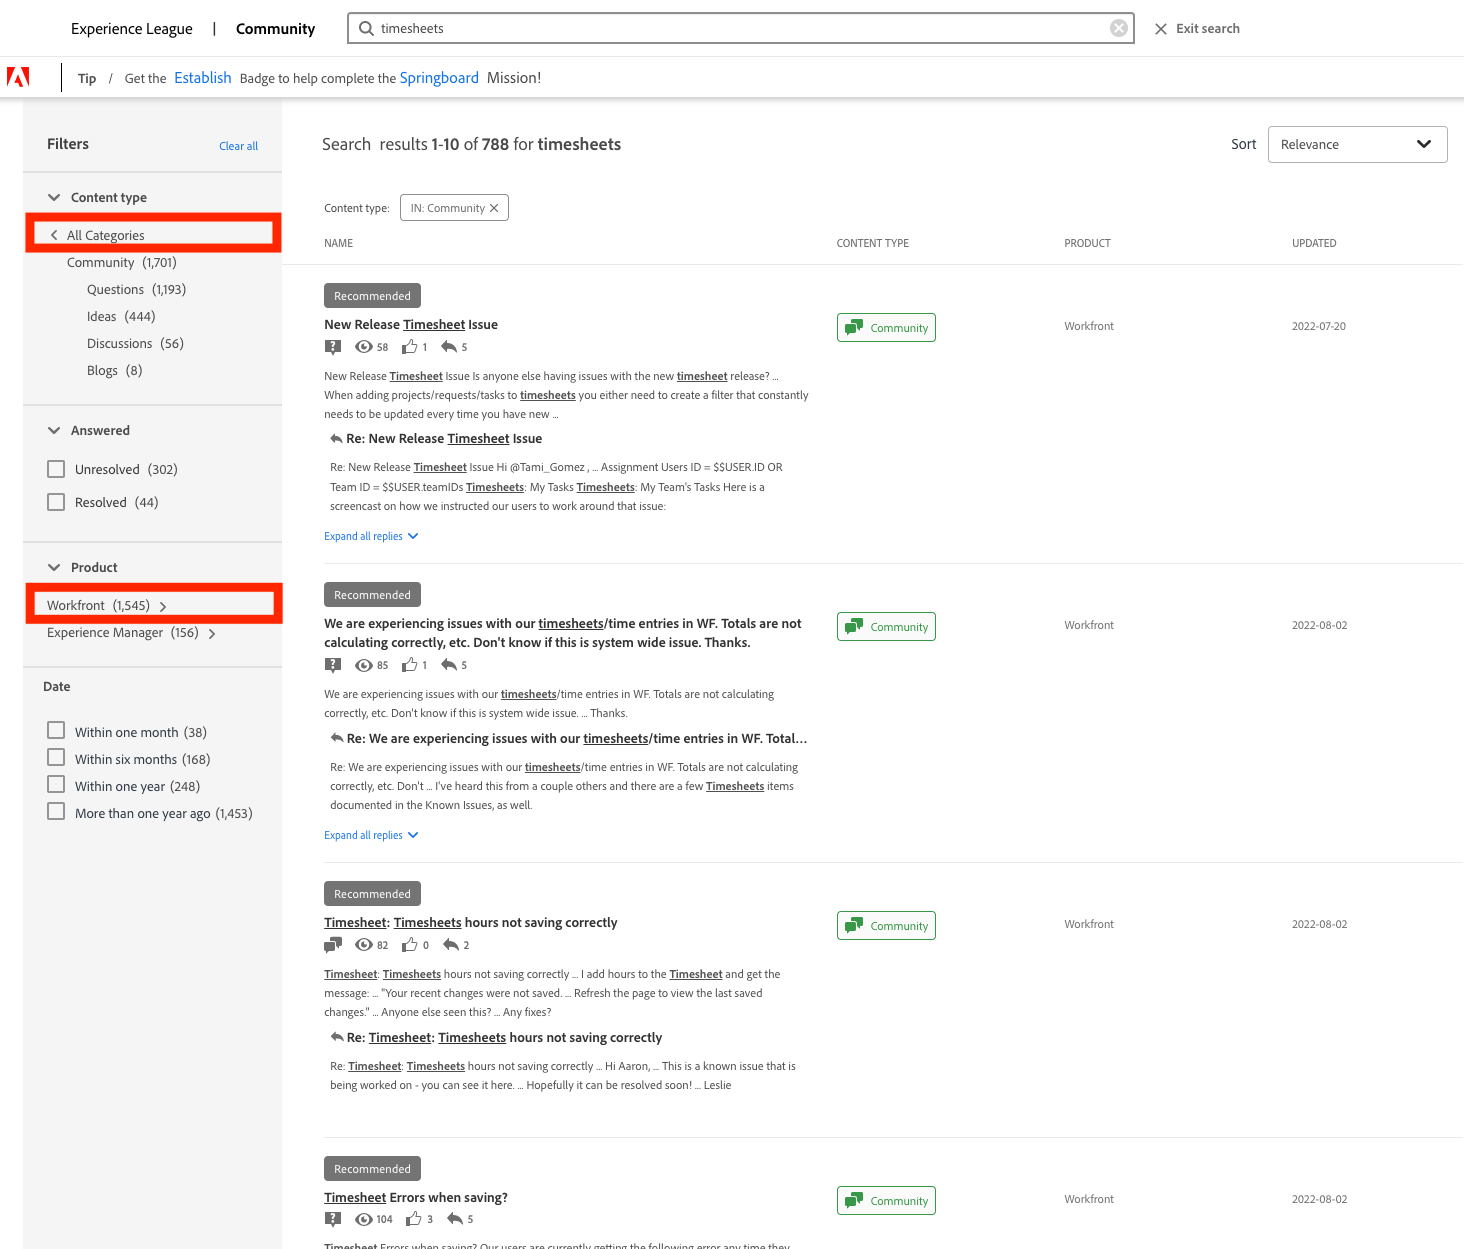The width and height of the screenshot is (1464, 1249).
Task: Click the magnifying glass search icon
Action: (366, 28)
